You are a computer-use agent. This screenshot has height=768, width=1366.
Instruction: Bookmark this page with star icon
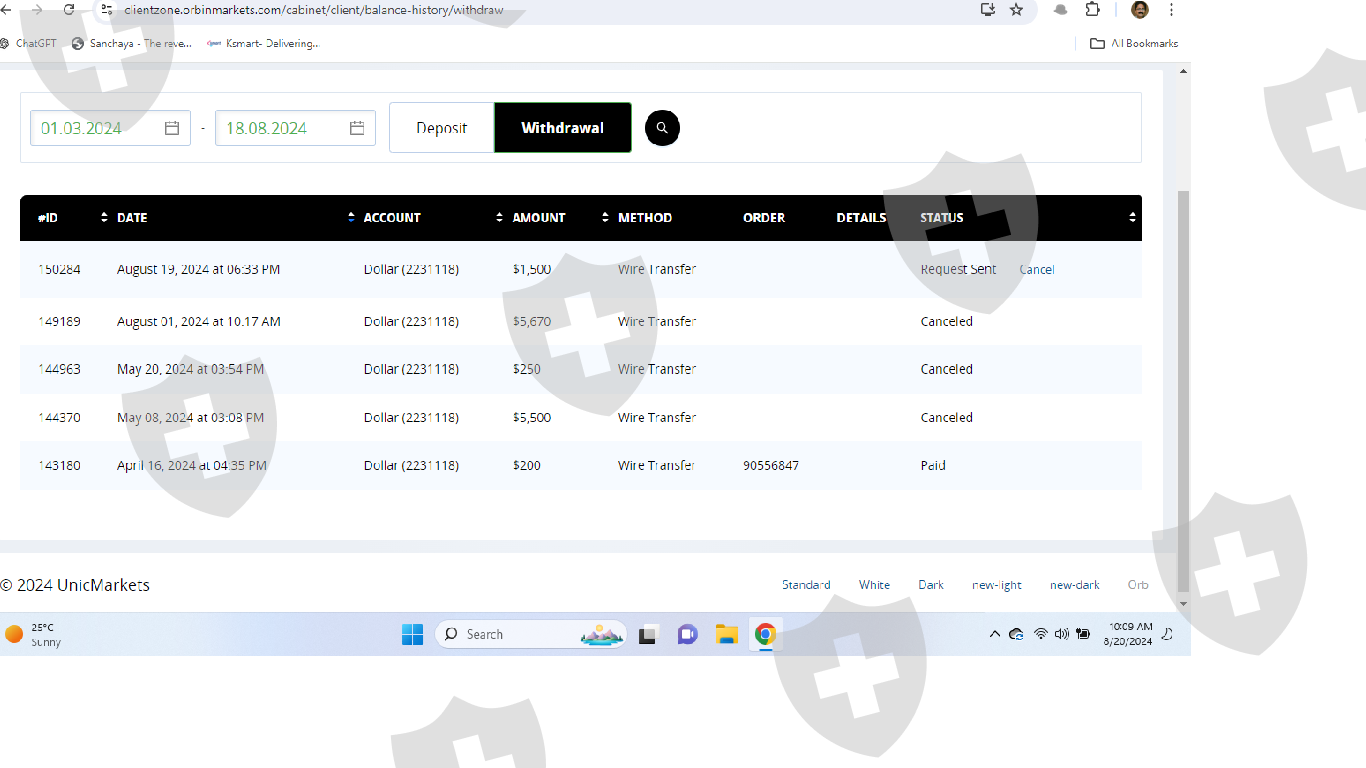tap(1016, 10)
